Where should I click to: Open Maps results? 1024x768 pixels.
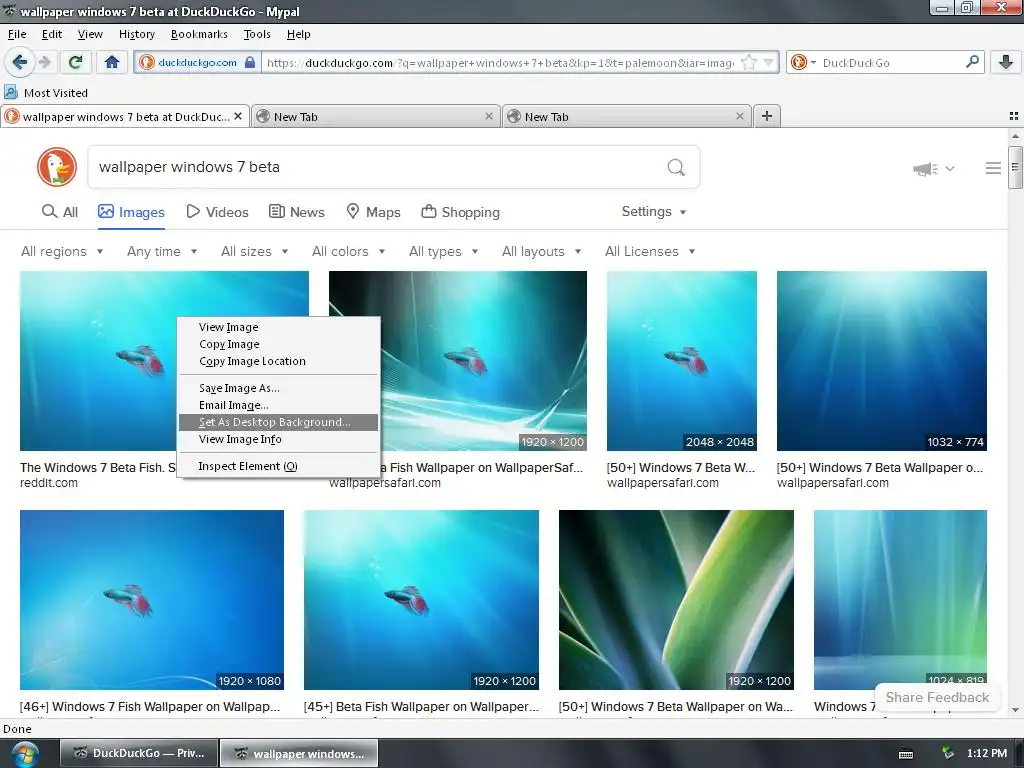coord(373,212)
